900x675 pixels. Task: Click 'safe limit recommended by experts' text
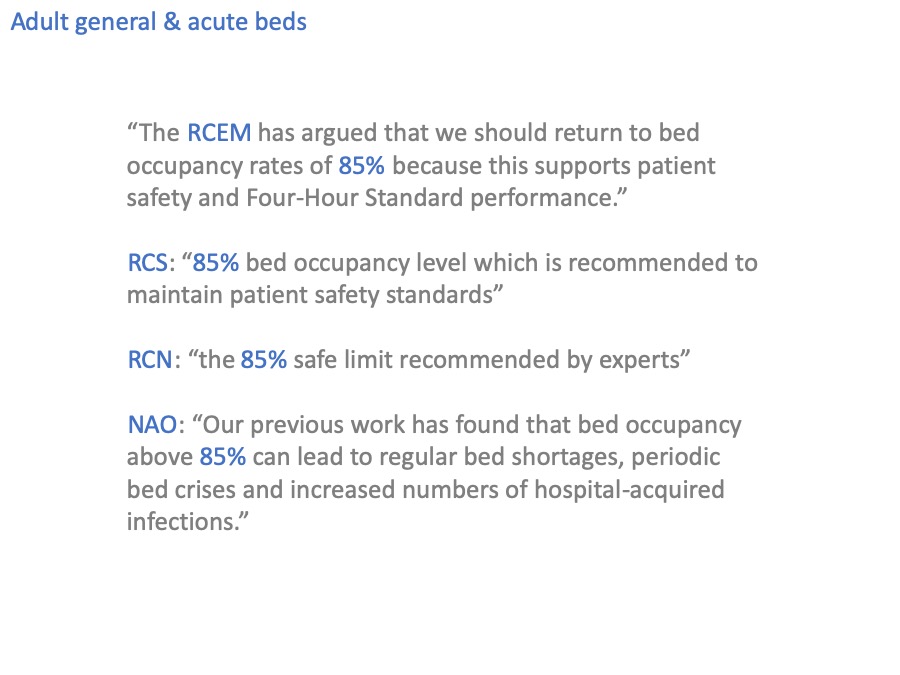(x=486, y=360)
